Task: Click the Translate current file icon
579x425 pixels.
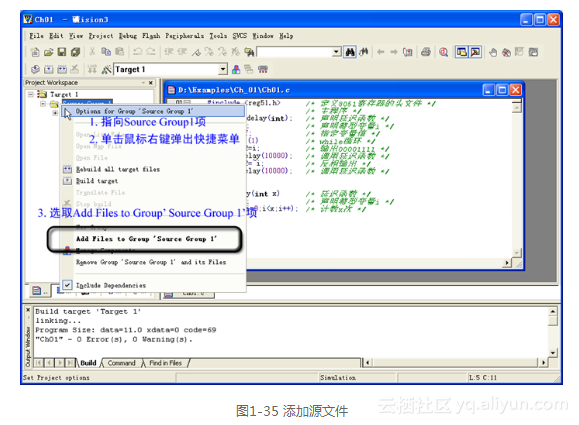Action: pyautogui.click(x=35, y=69)
